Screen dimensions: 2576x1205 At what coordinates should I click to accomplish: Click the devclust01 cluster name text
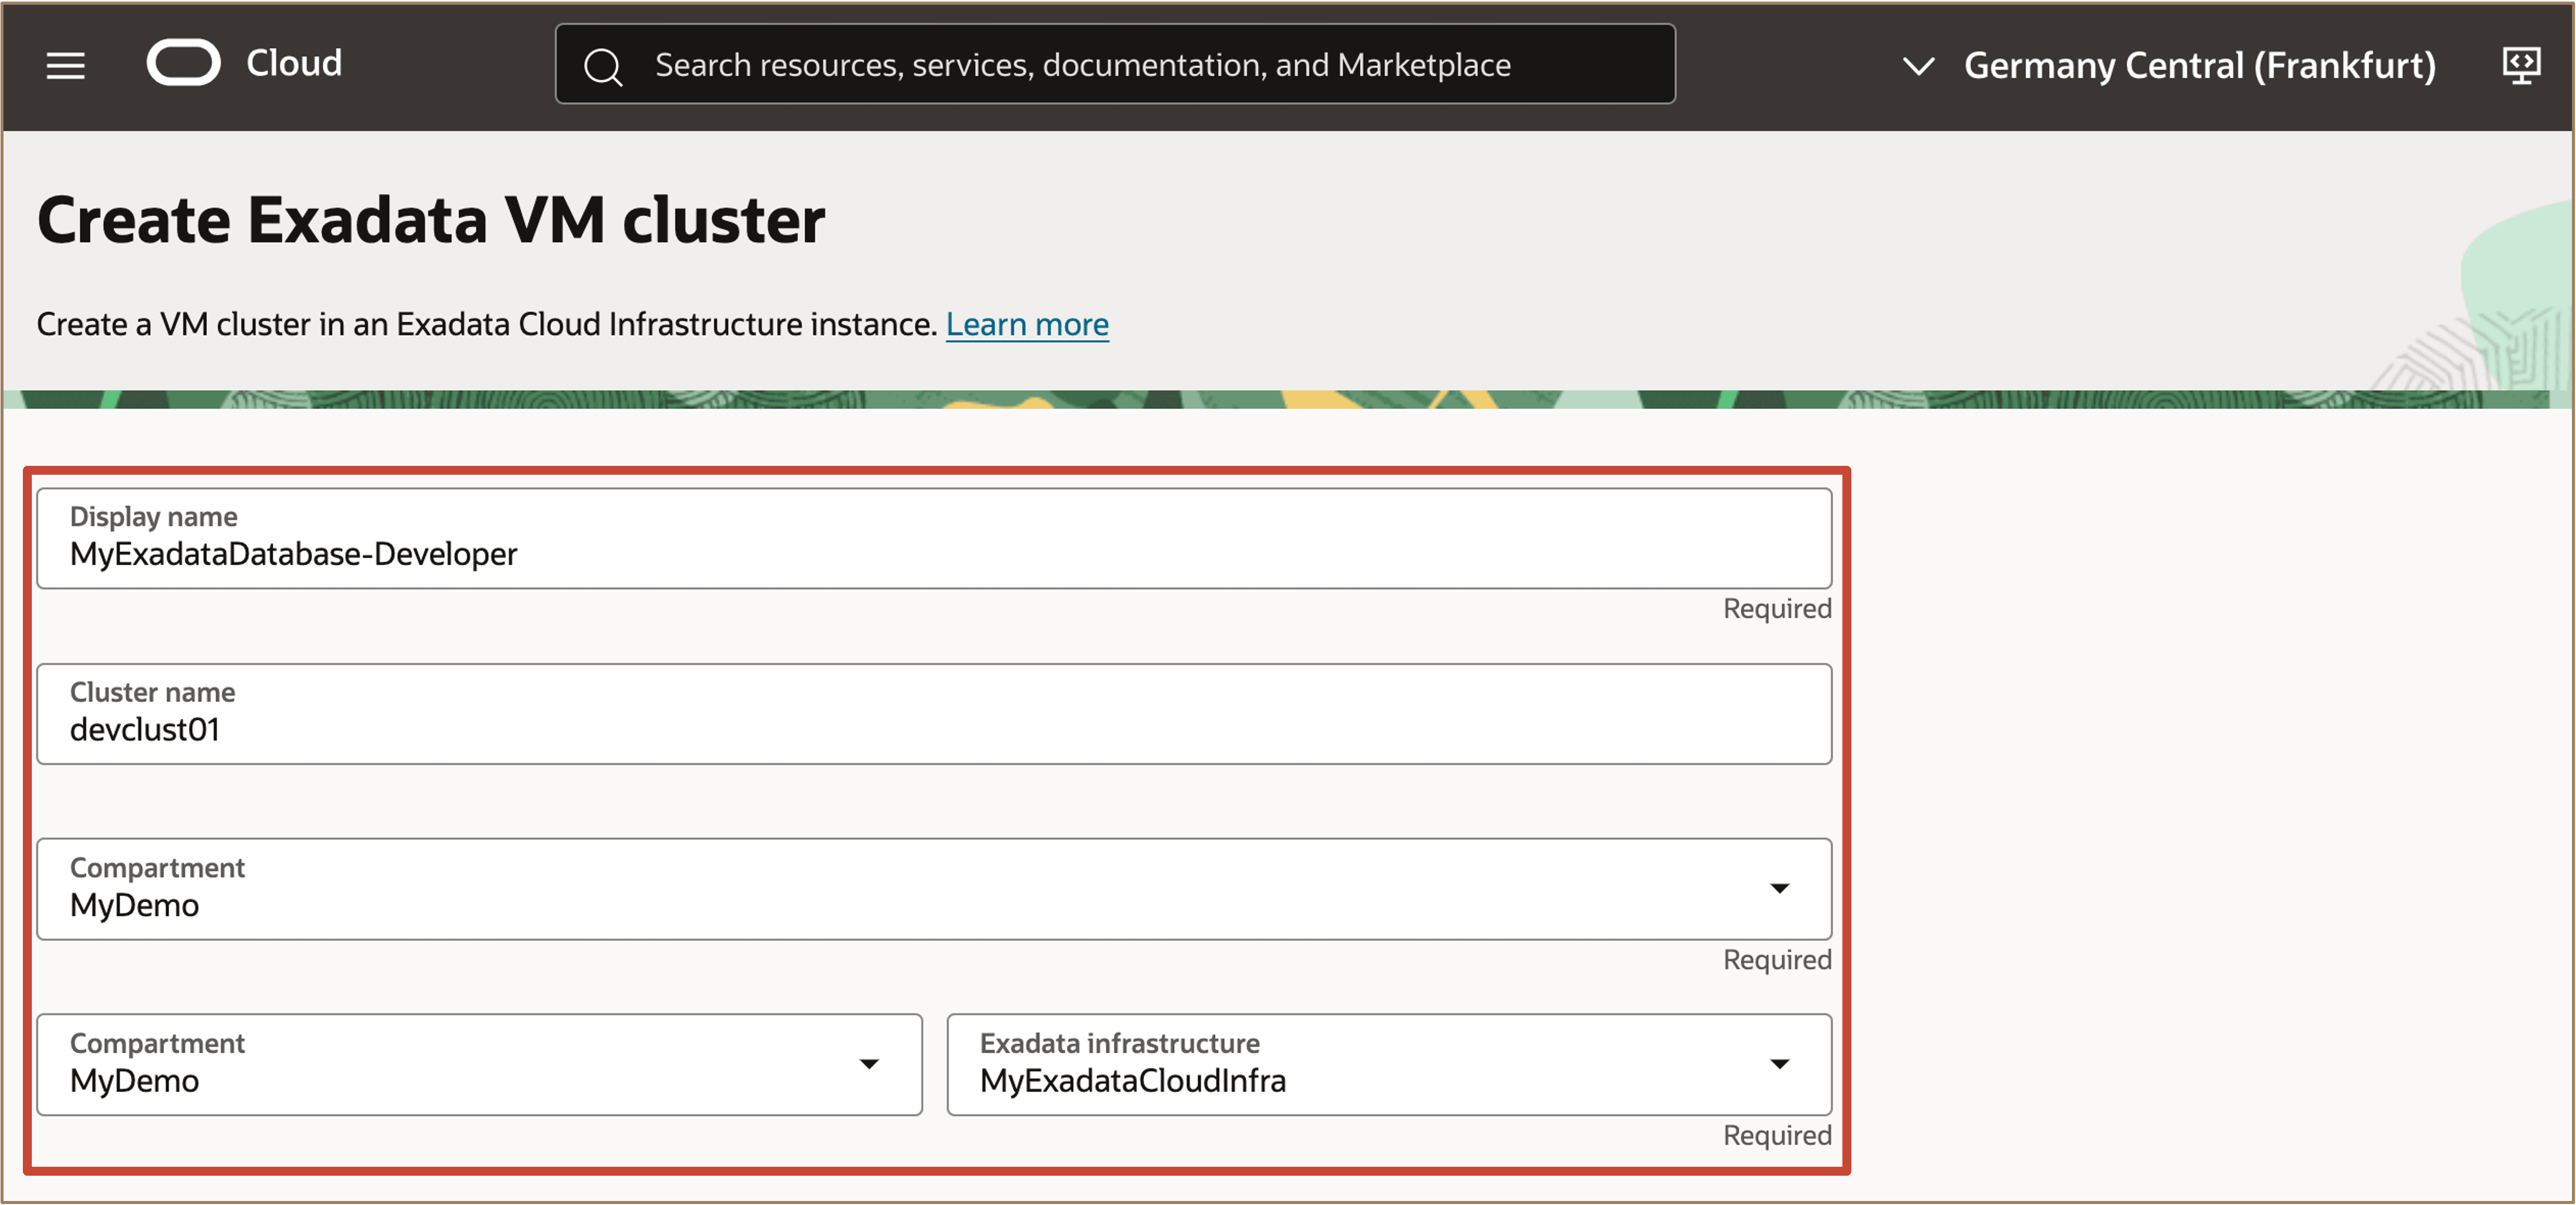pyautogui.click(x=145, y=730)
